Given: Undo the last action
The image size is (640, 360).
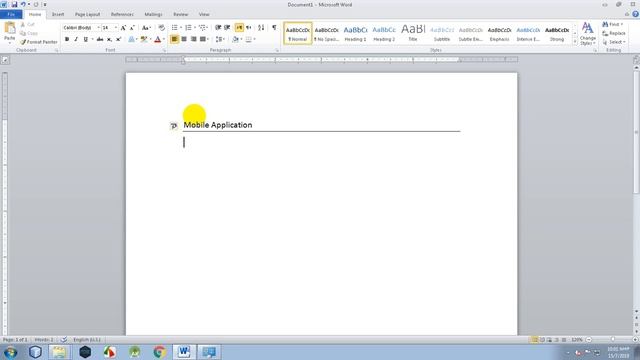Looking at the screenshot, I should click(23, 4).
